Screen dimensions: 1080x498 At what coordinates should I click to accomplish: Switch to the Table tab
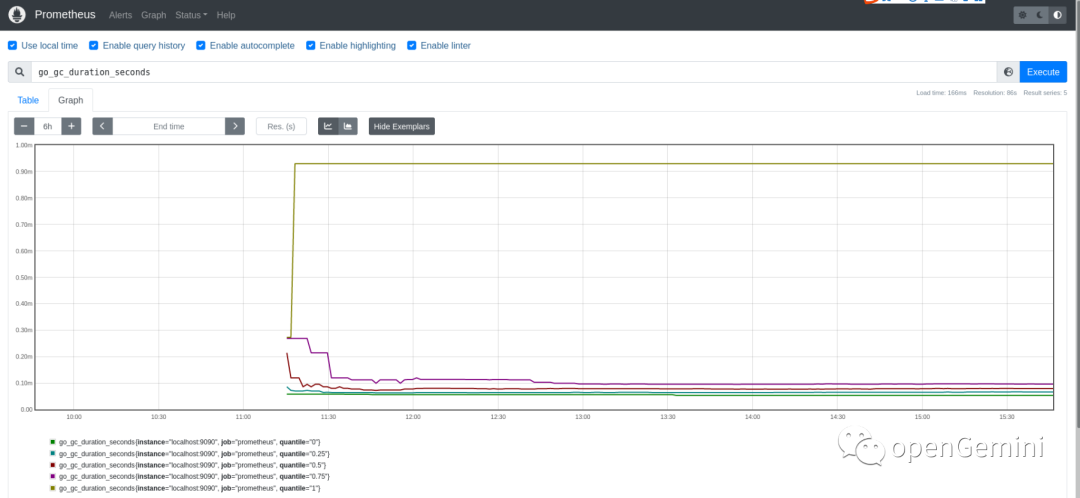coord(28,100)
